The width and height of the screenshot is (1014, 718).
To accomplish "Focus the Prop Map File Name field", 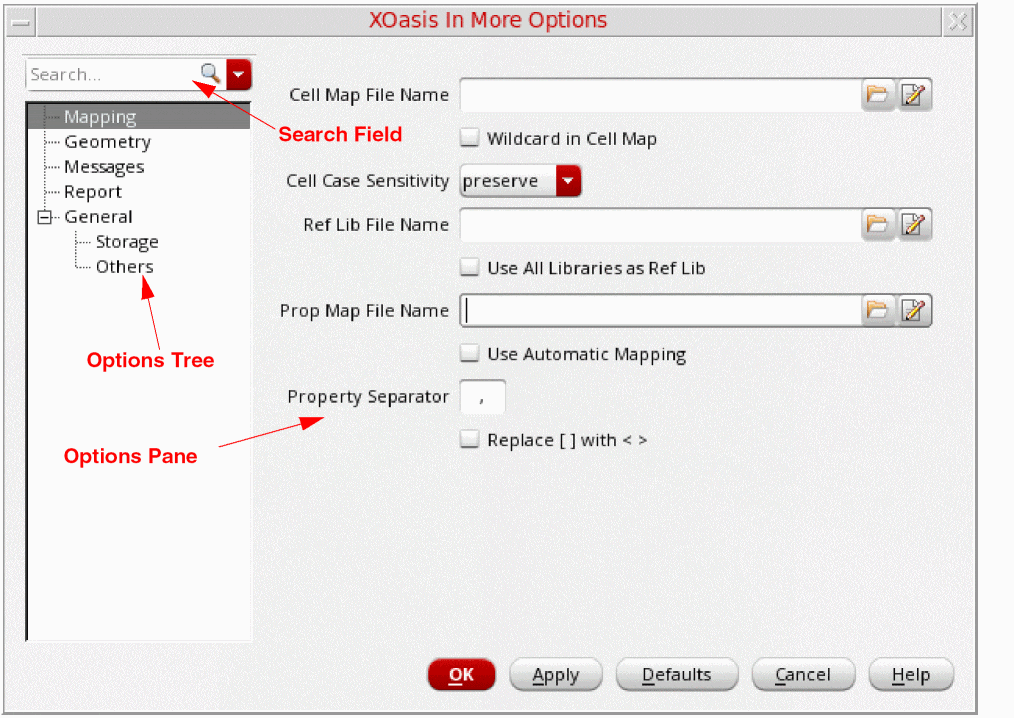I will coord(661,310).
